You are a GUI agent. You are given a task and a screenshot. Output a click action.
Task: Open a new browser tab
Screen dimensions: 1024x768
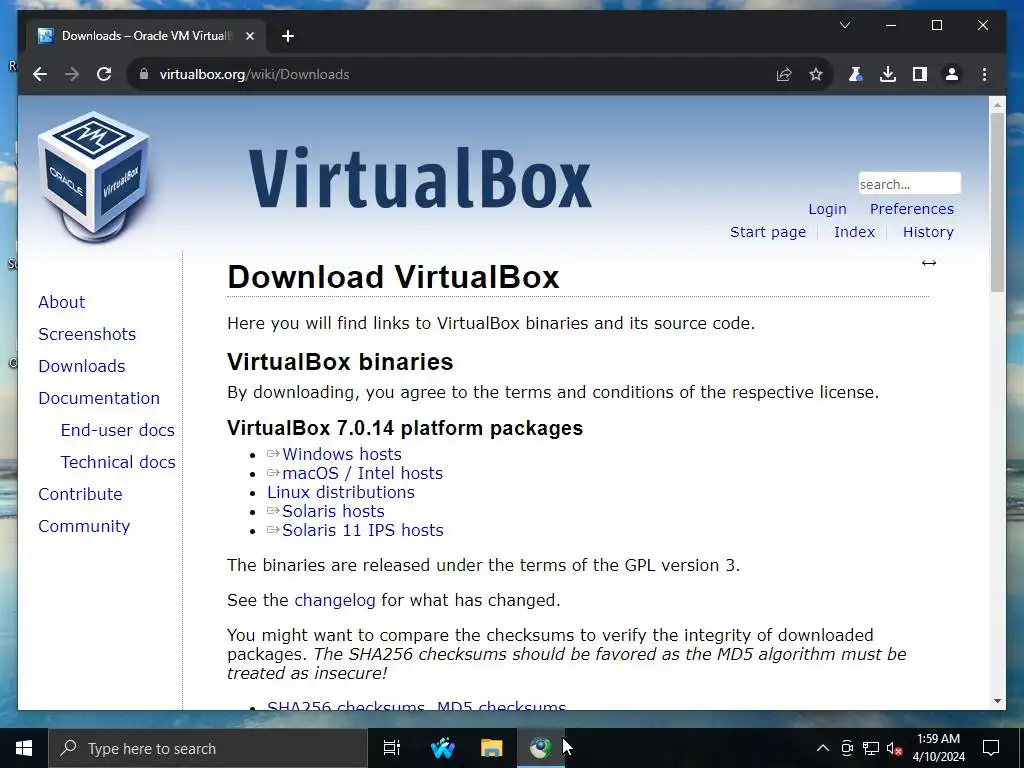pos(288,36)
